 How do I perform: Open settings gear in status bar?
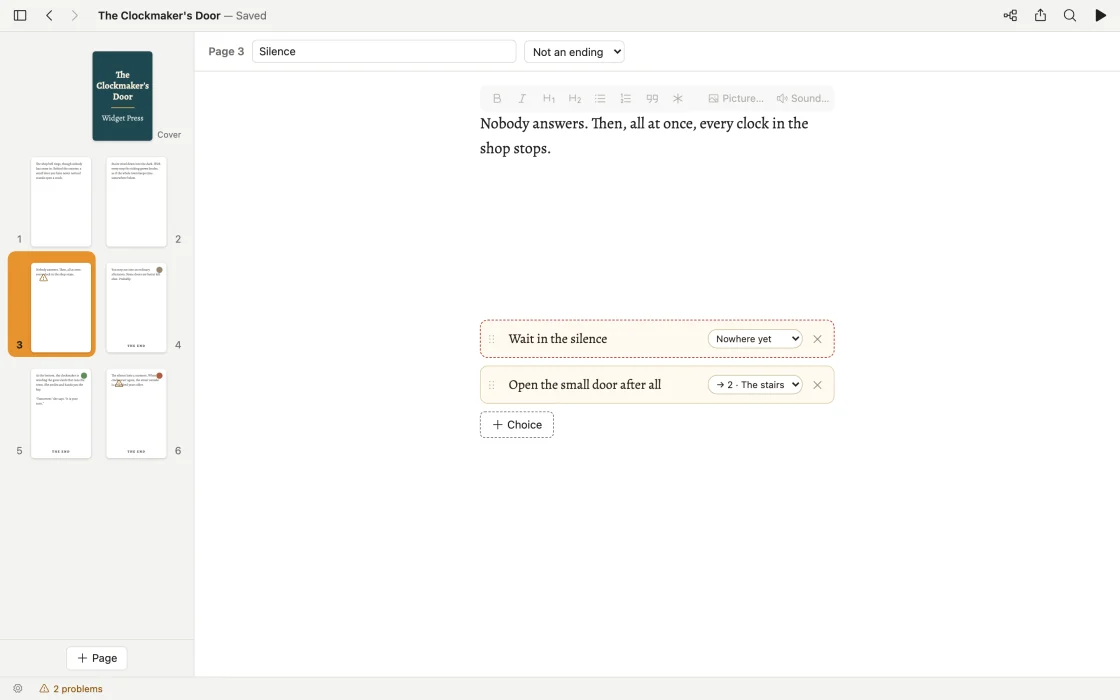18,689
